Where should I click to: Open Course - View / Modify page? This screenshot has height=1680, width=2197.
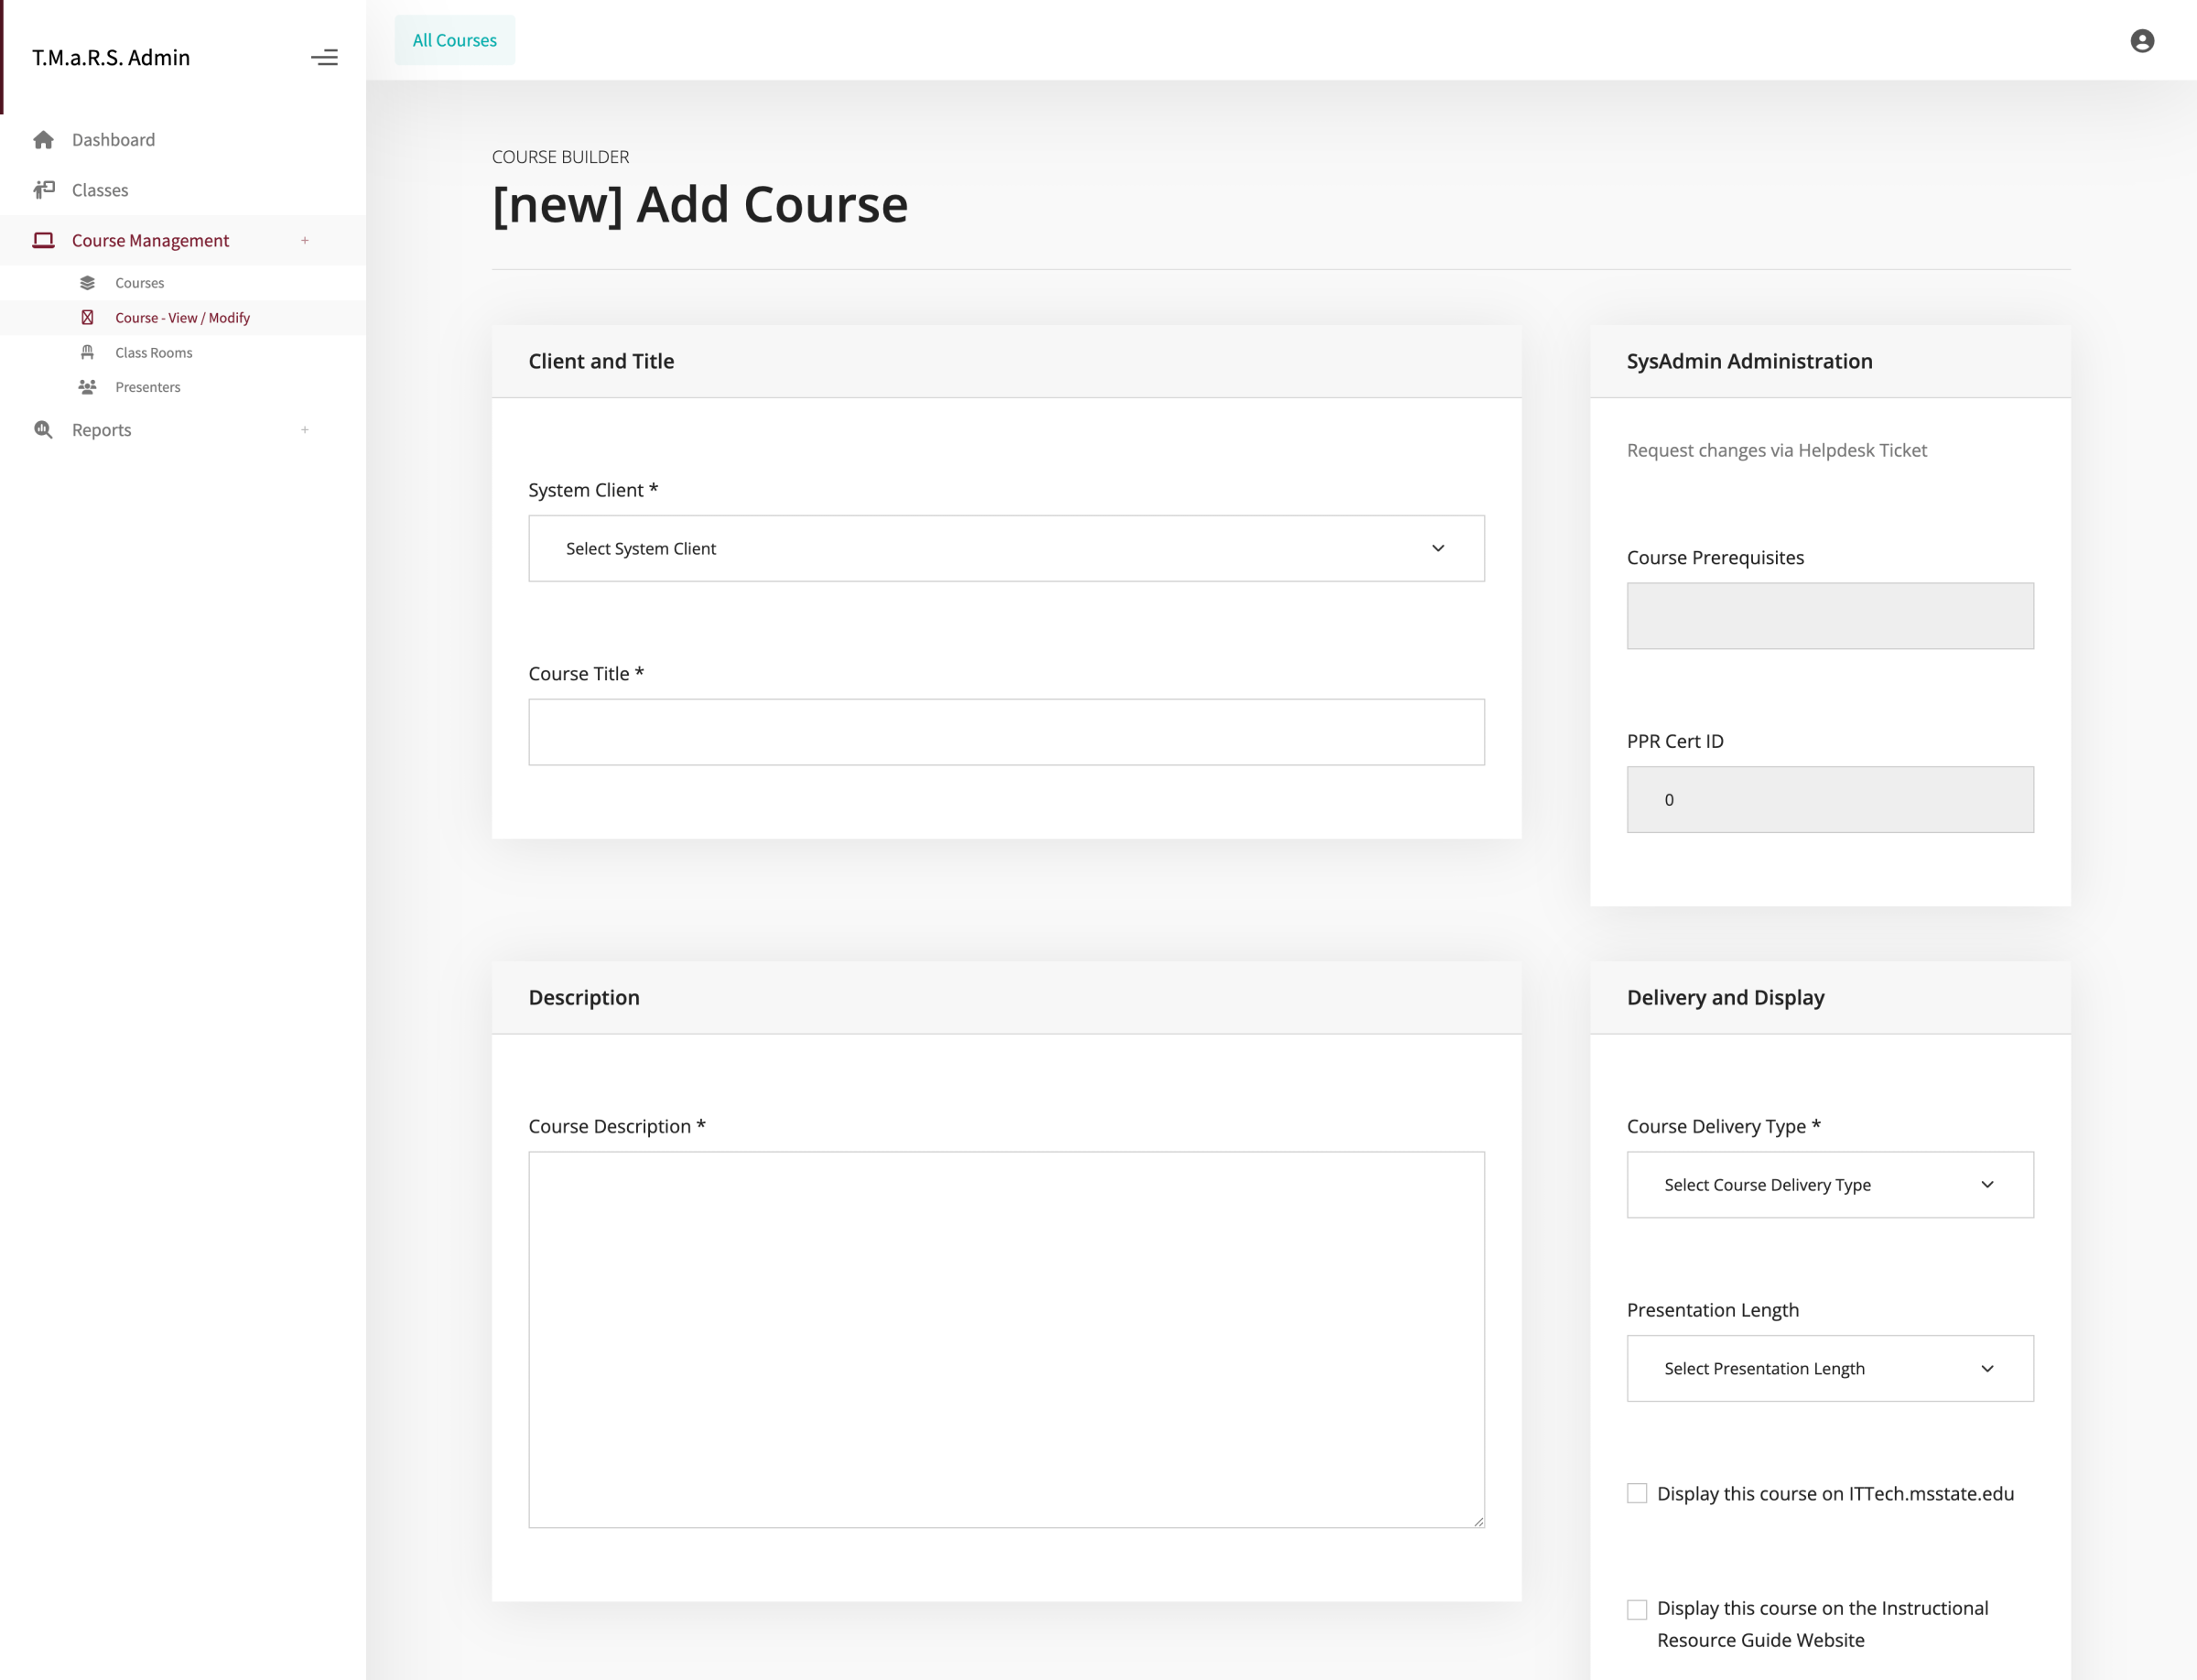pos(182,317)
